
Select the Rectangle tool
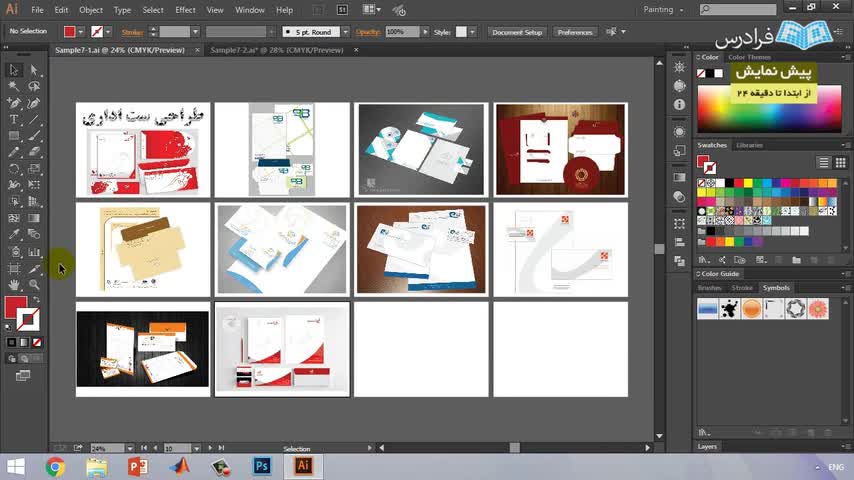(x=14, y=136)
